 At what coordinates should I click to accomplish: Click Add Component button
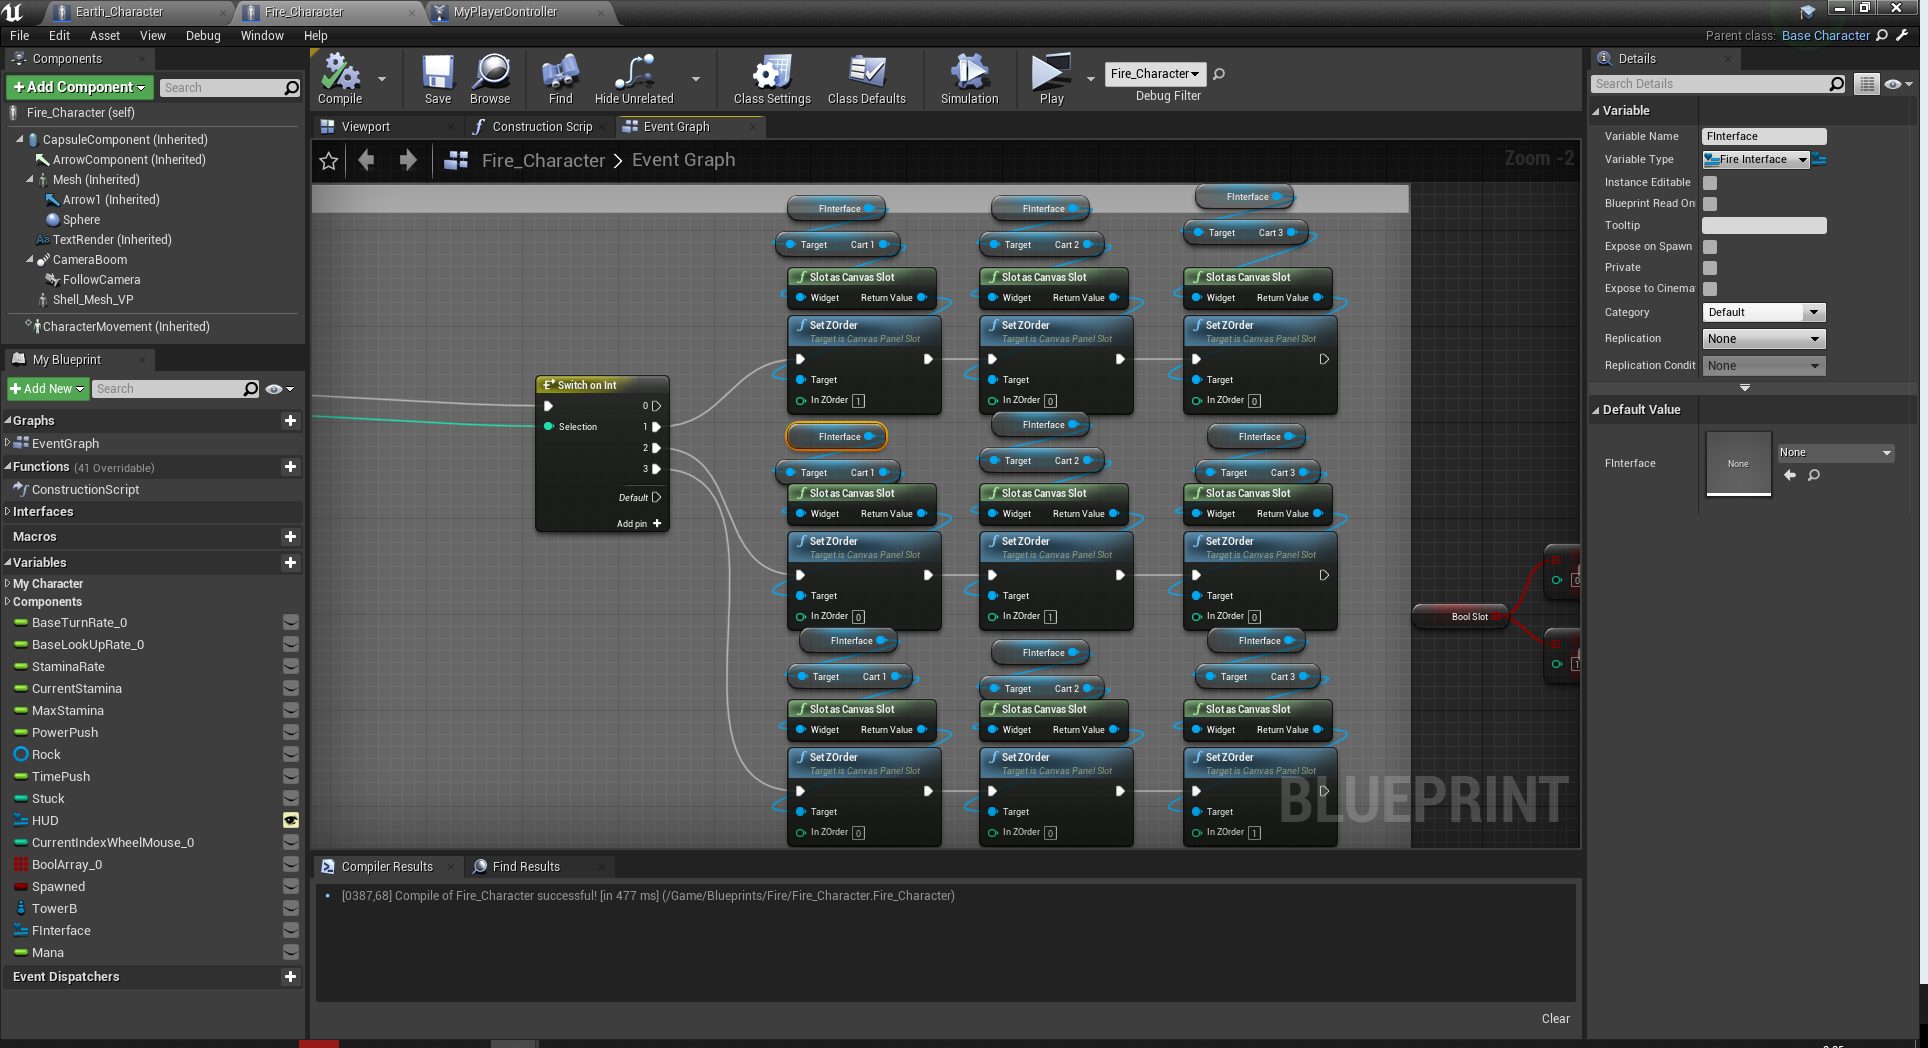coord(79,88)
